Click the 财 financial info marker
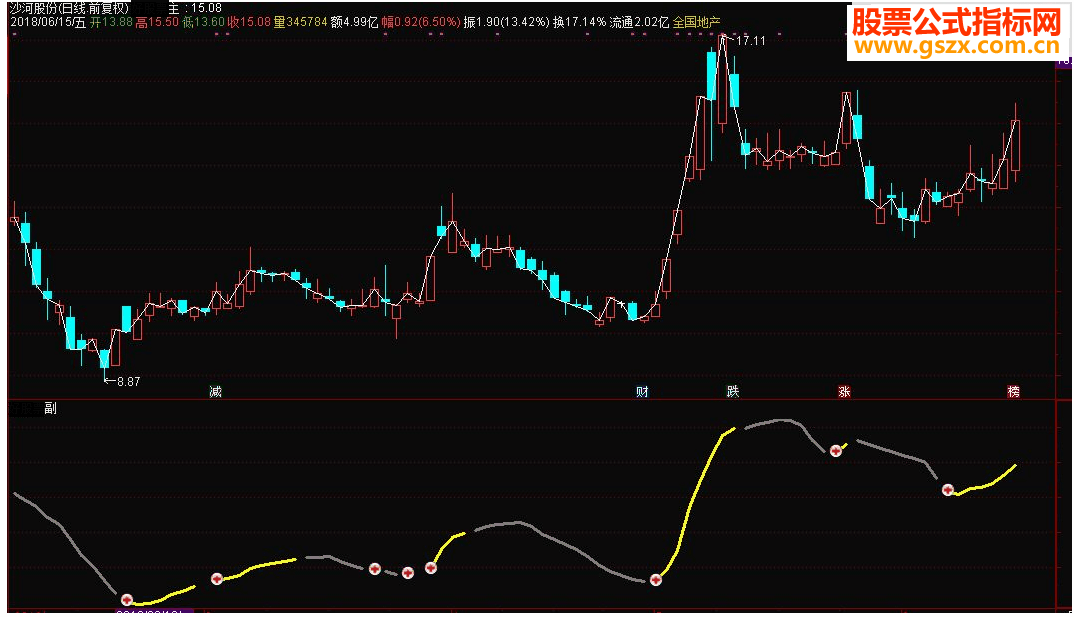1074x617 pixels. [x=642, y=392]
